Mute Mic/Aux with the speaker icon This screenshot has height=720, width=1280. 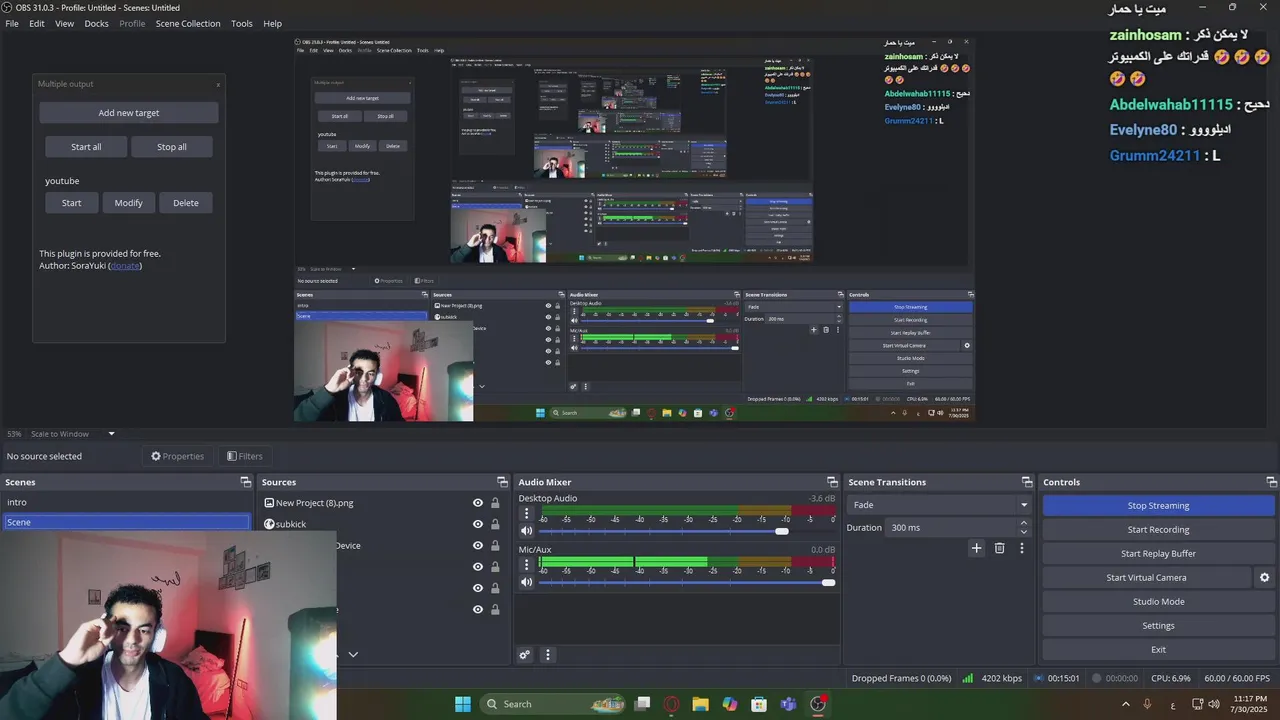point(527,583)
